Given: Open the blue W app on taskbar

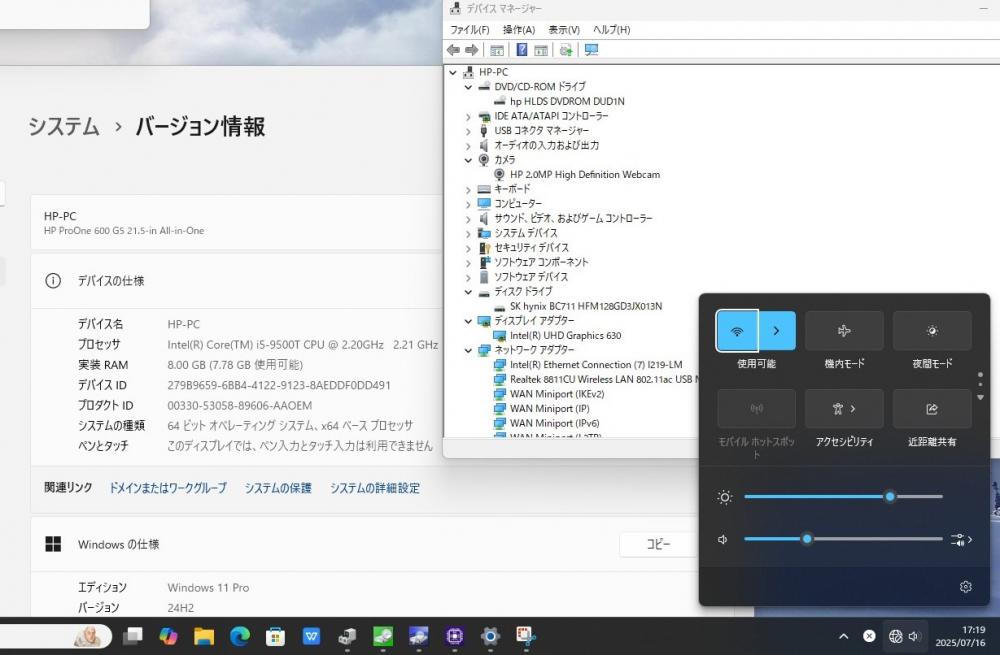Looking at the screenshot, I should click(x=311, y=636).
